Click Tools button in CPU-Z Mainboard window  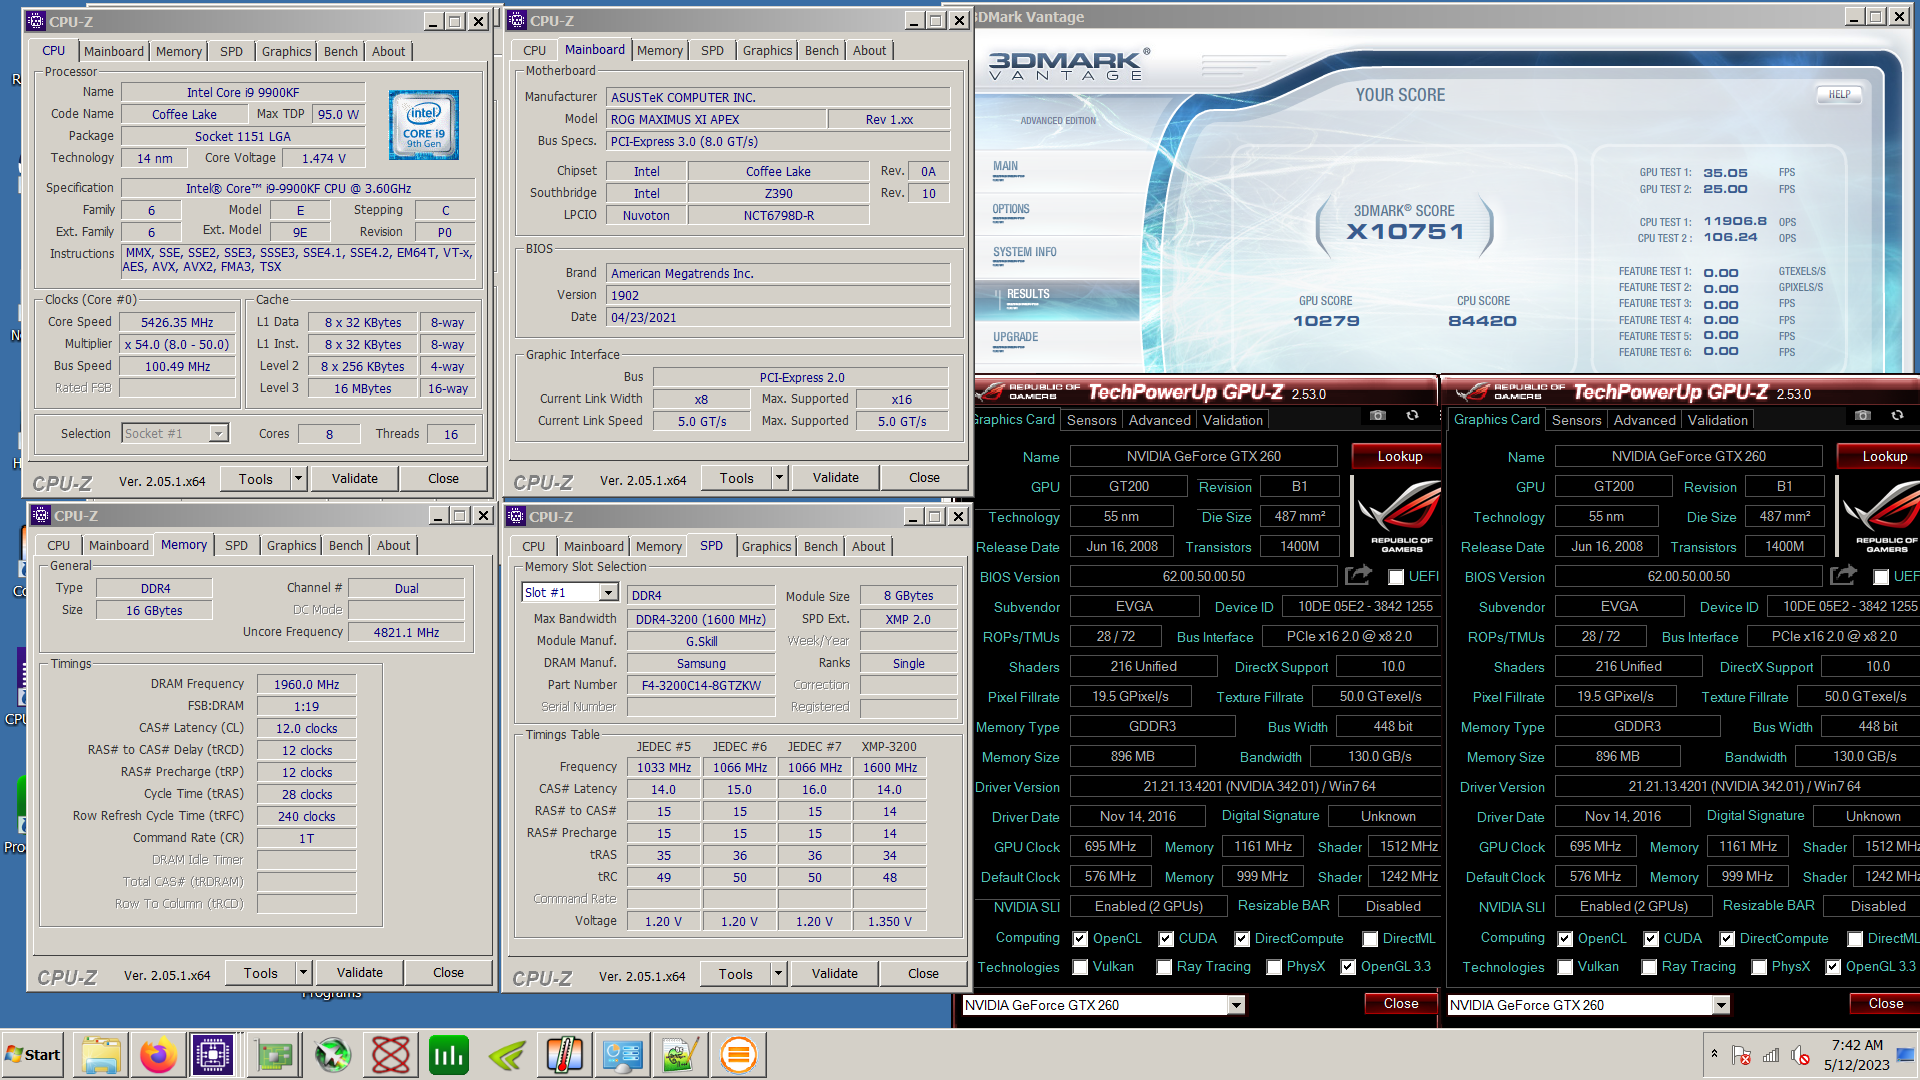(737, 478)
